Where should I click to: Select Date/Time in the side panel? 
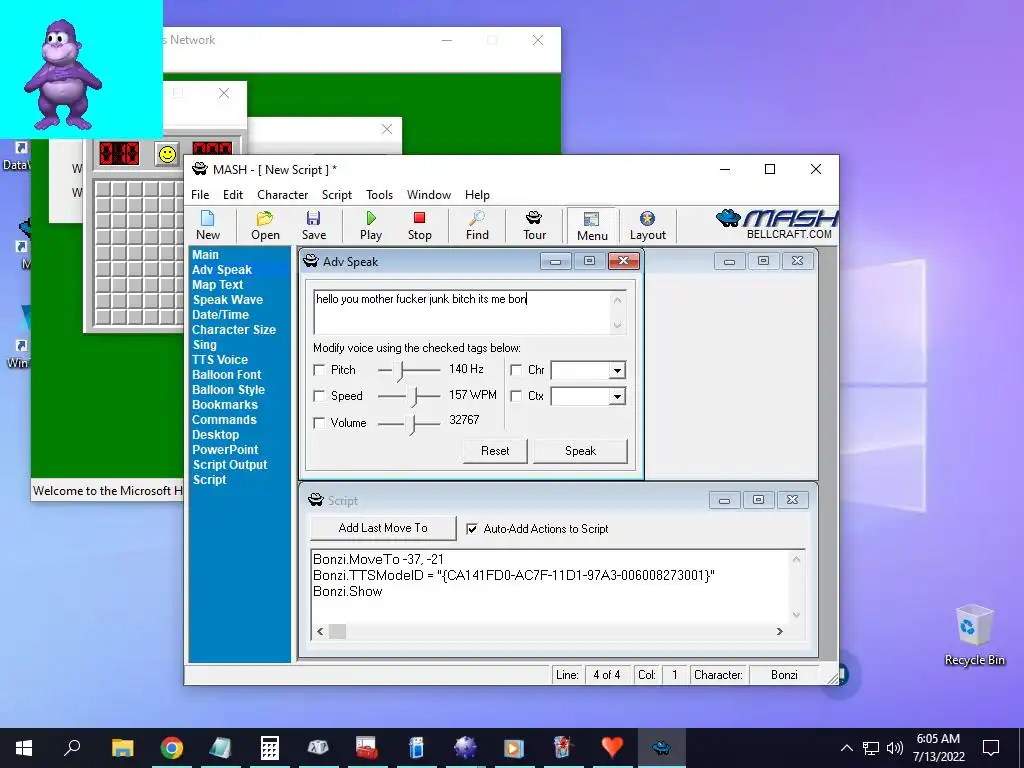point(220,315)
